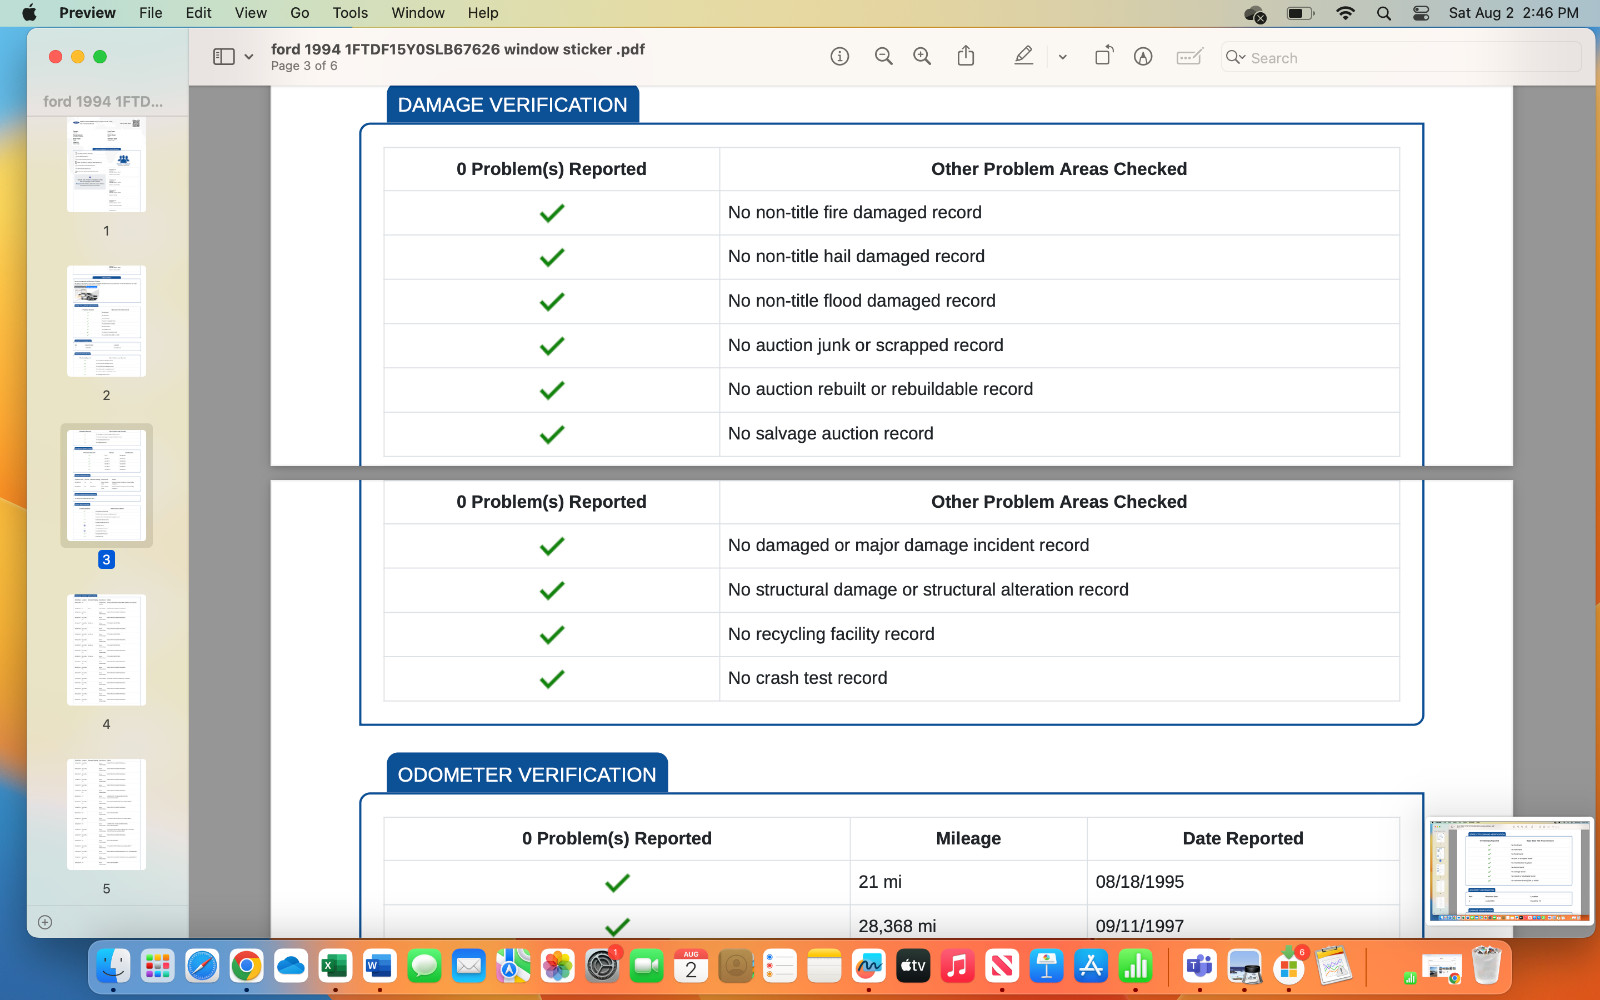Screen dimensions: 1600x1000
Task: Add a page with the sidebar plus button
Action: point(45,922)
